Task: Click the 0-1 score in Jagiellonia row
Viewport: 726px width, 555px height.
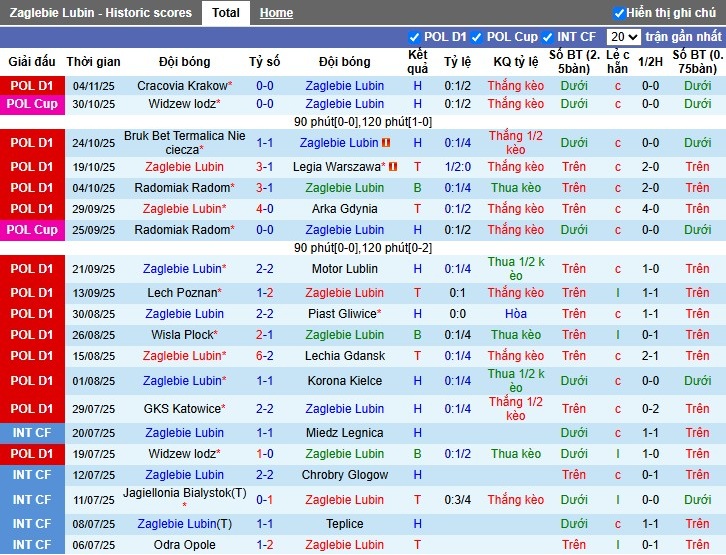Action: pos(264,499)
